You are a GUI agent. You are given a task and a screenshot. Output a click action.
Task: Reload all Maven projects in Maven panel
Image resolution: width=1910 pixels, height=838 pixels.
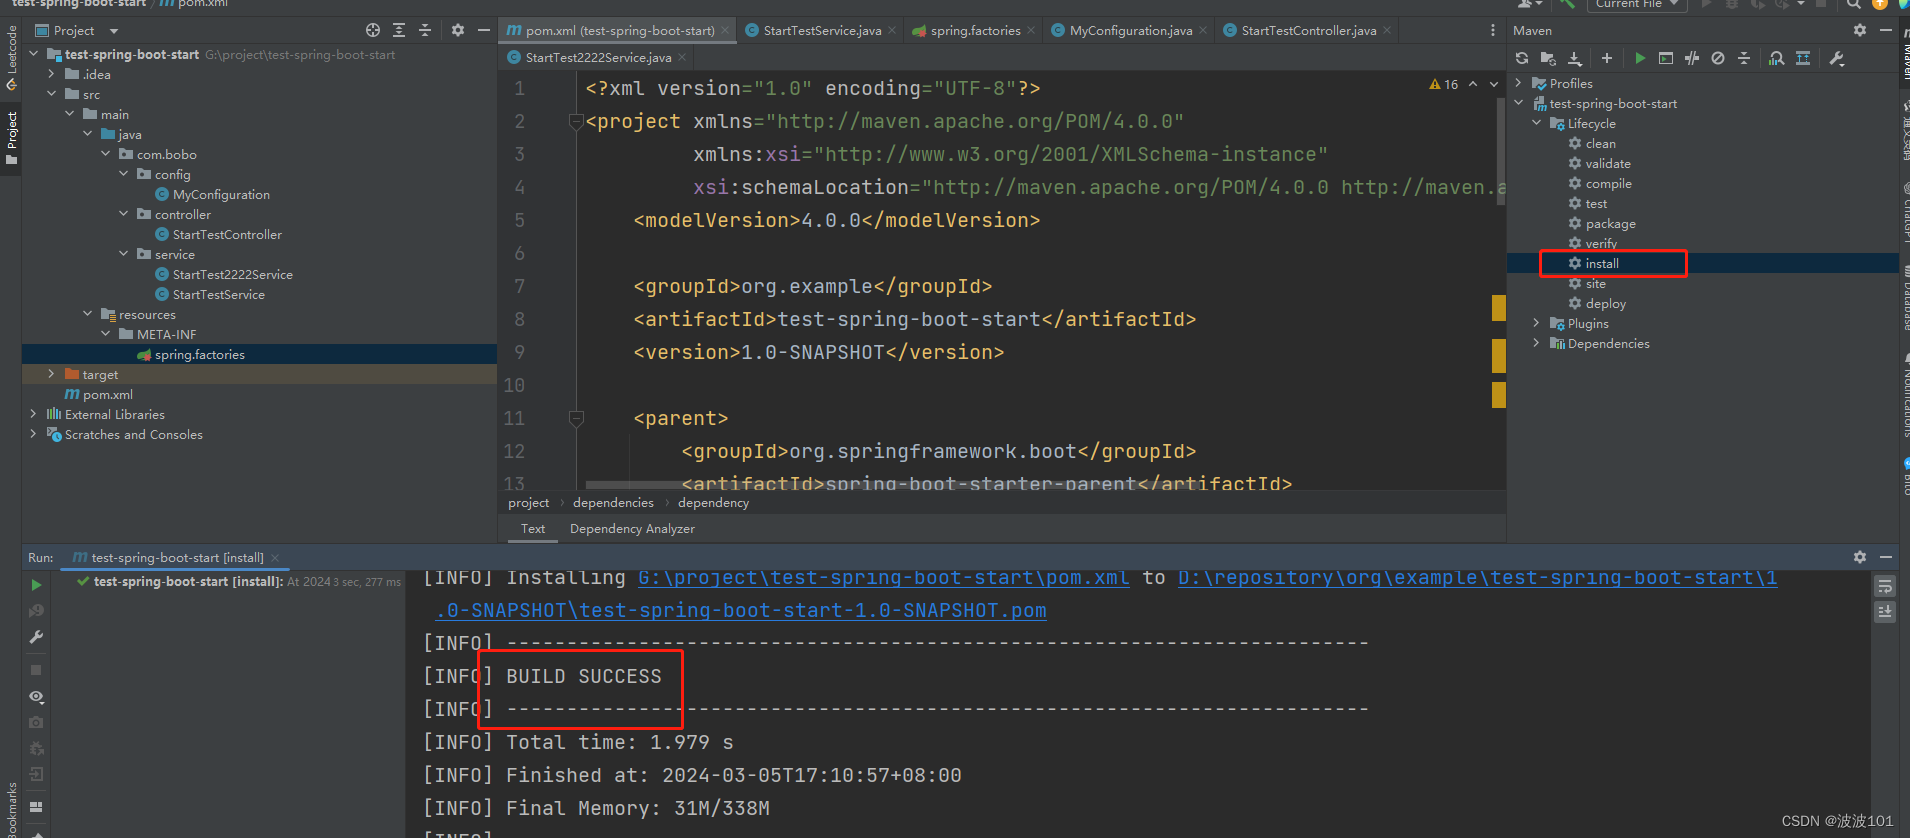tap(1522, 58)
